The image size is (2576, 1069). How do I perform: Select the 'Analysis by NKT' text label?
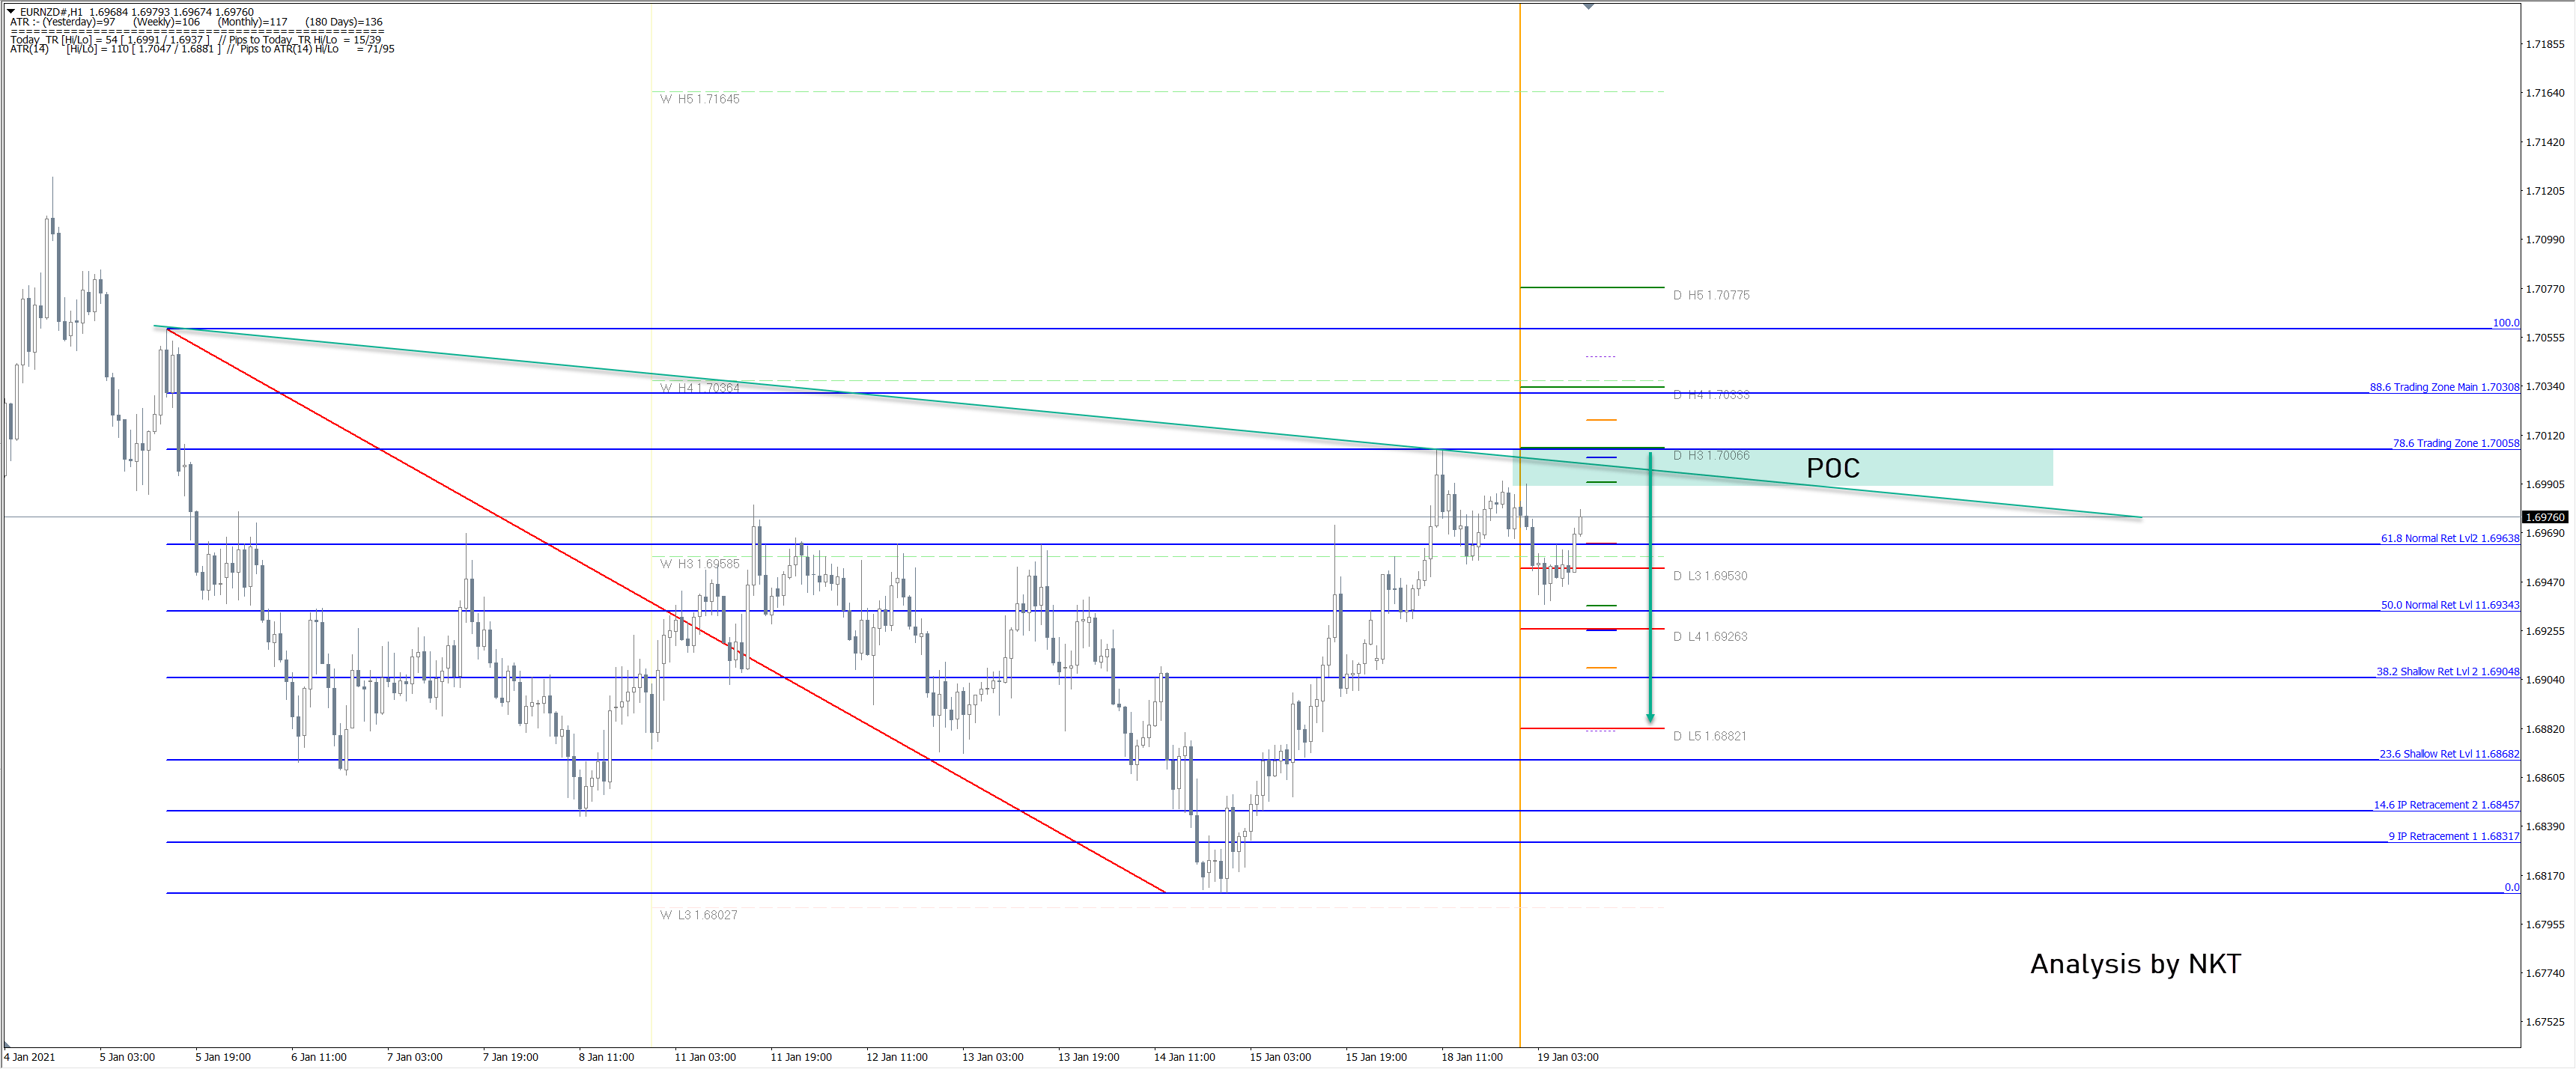tap(2135, 963)
